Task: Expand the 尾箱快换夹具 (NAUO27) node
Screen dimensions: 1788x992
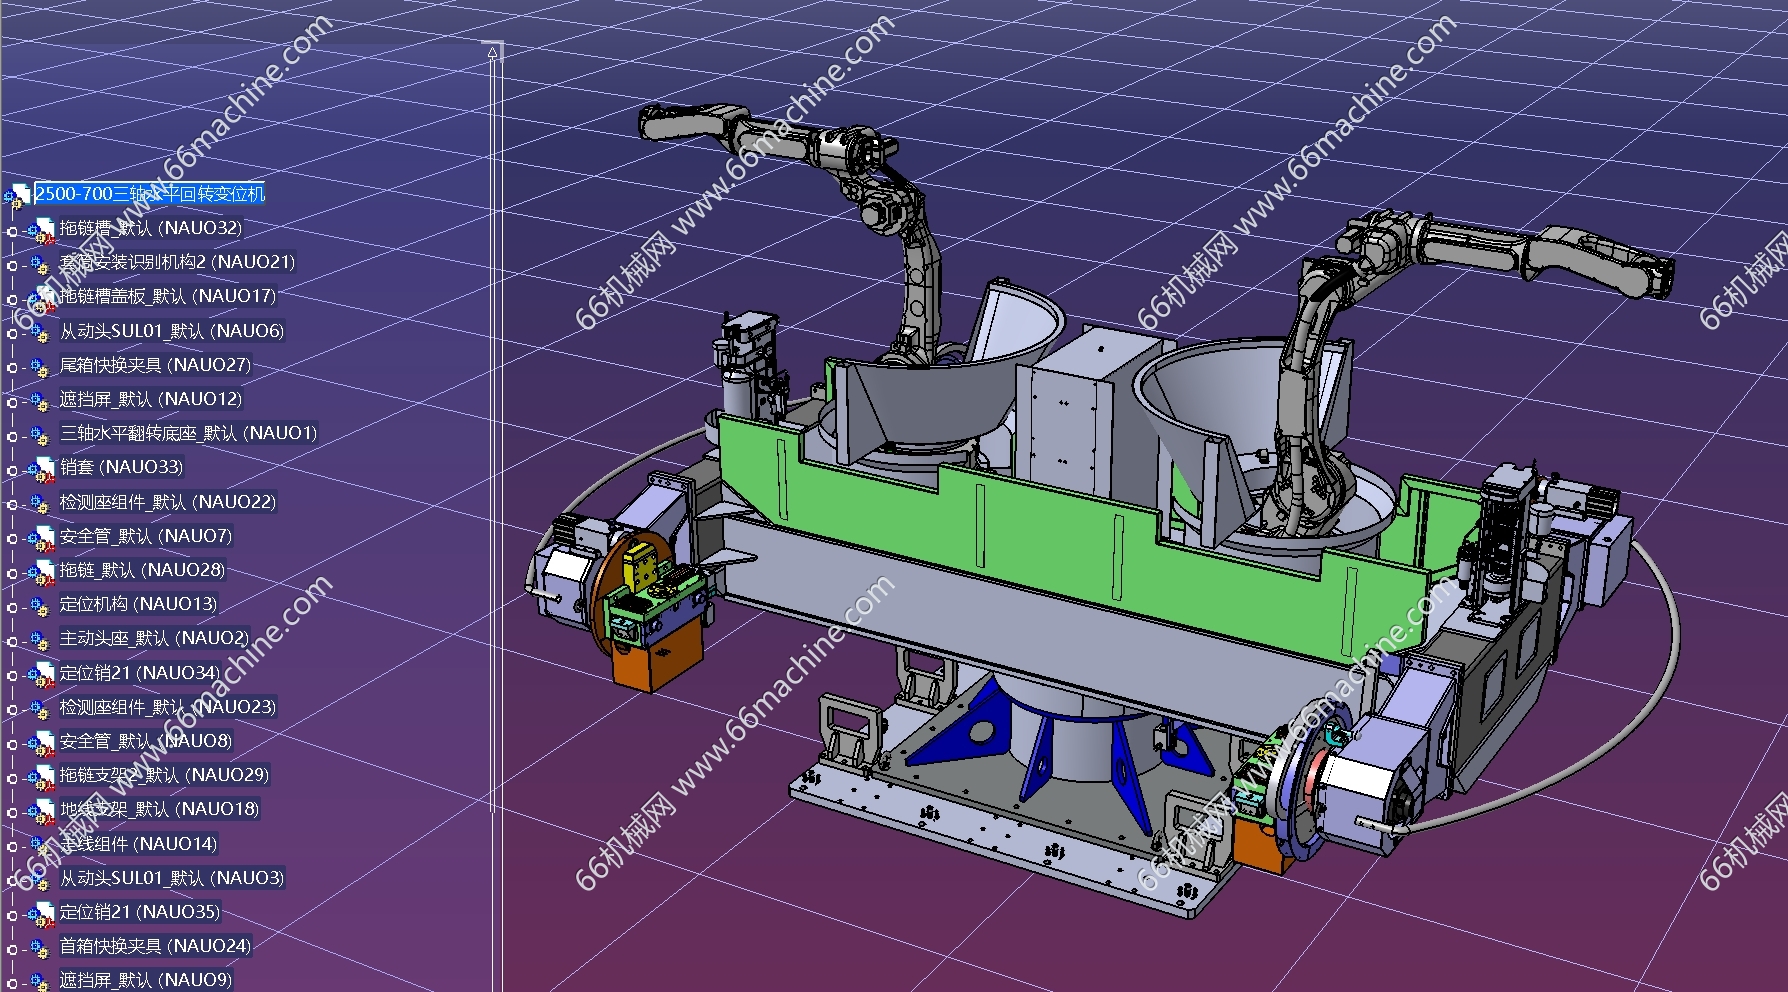Action: [x=12, y=367]
